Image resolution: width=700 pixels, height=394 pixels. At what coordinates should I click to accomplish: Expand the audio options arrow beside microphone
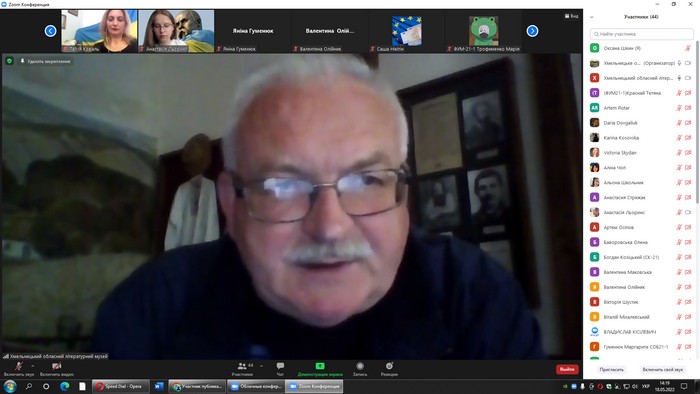[32, 366]
